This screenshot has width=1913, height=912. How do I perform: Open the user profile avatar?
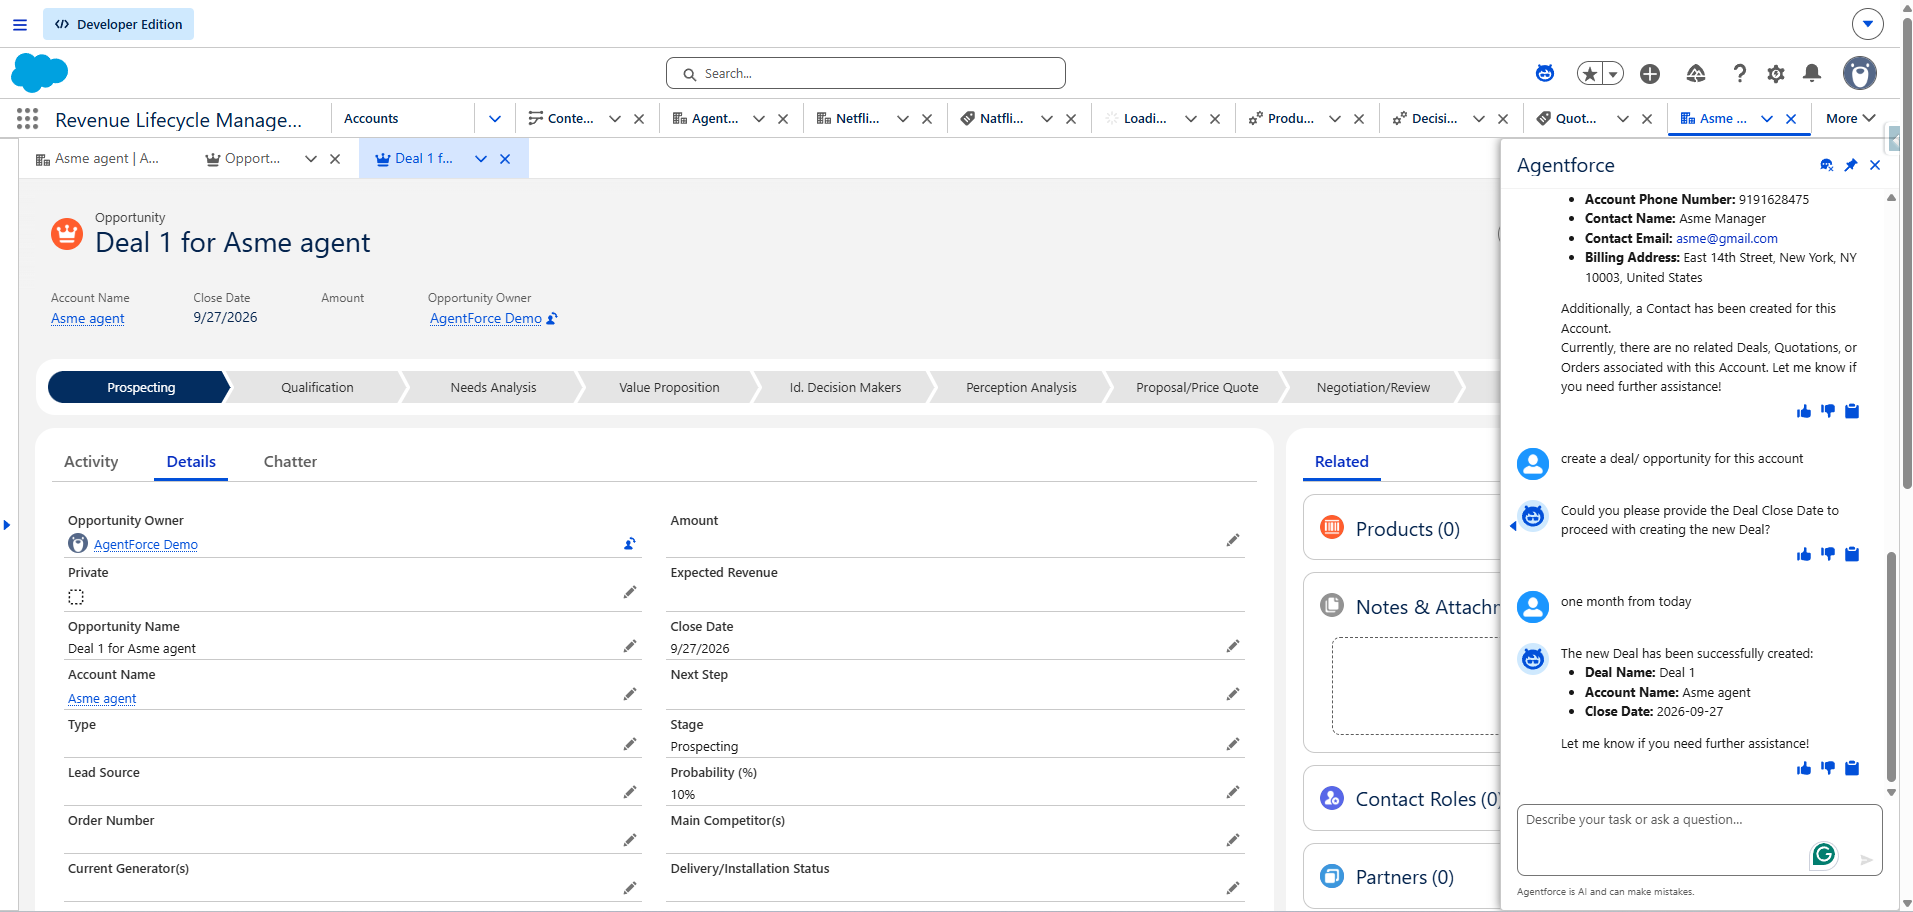coord(1860,73)
